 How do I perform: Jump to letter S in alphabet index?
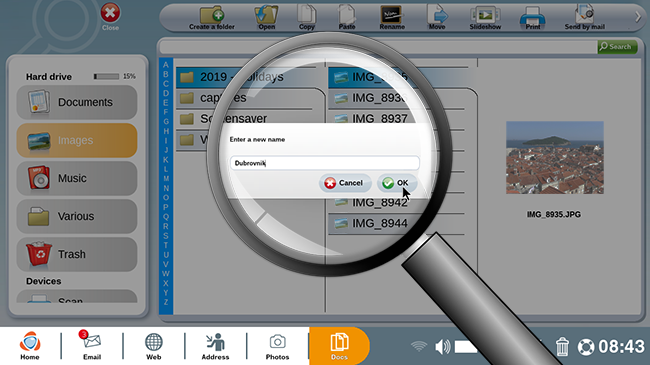(166, 236)
